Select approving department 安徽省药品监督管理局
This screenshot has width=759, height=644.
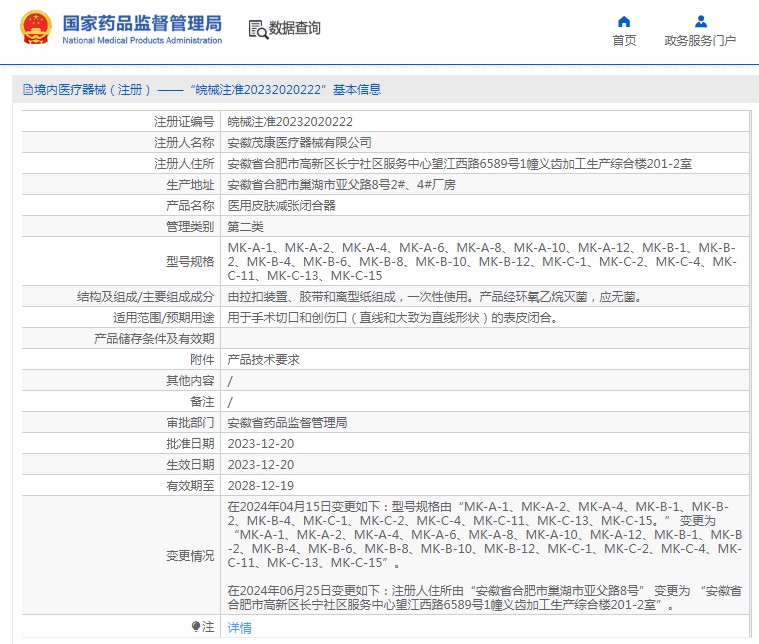point(287,422)
